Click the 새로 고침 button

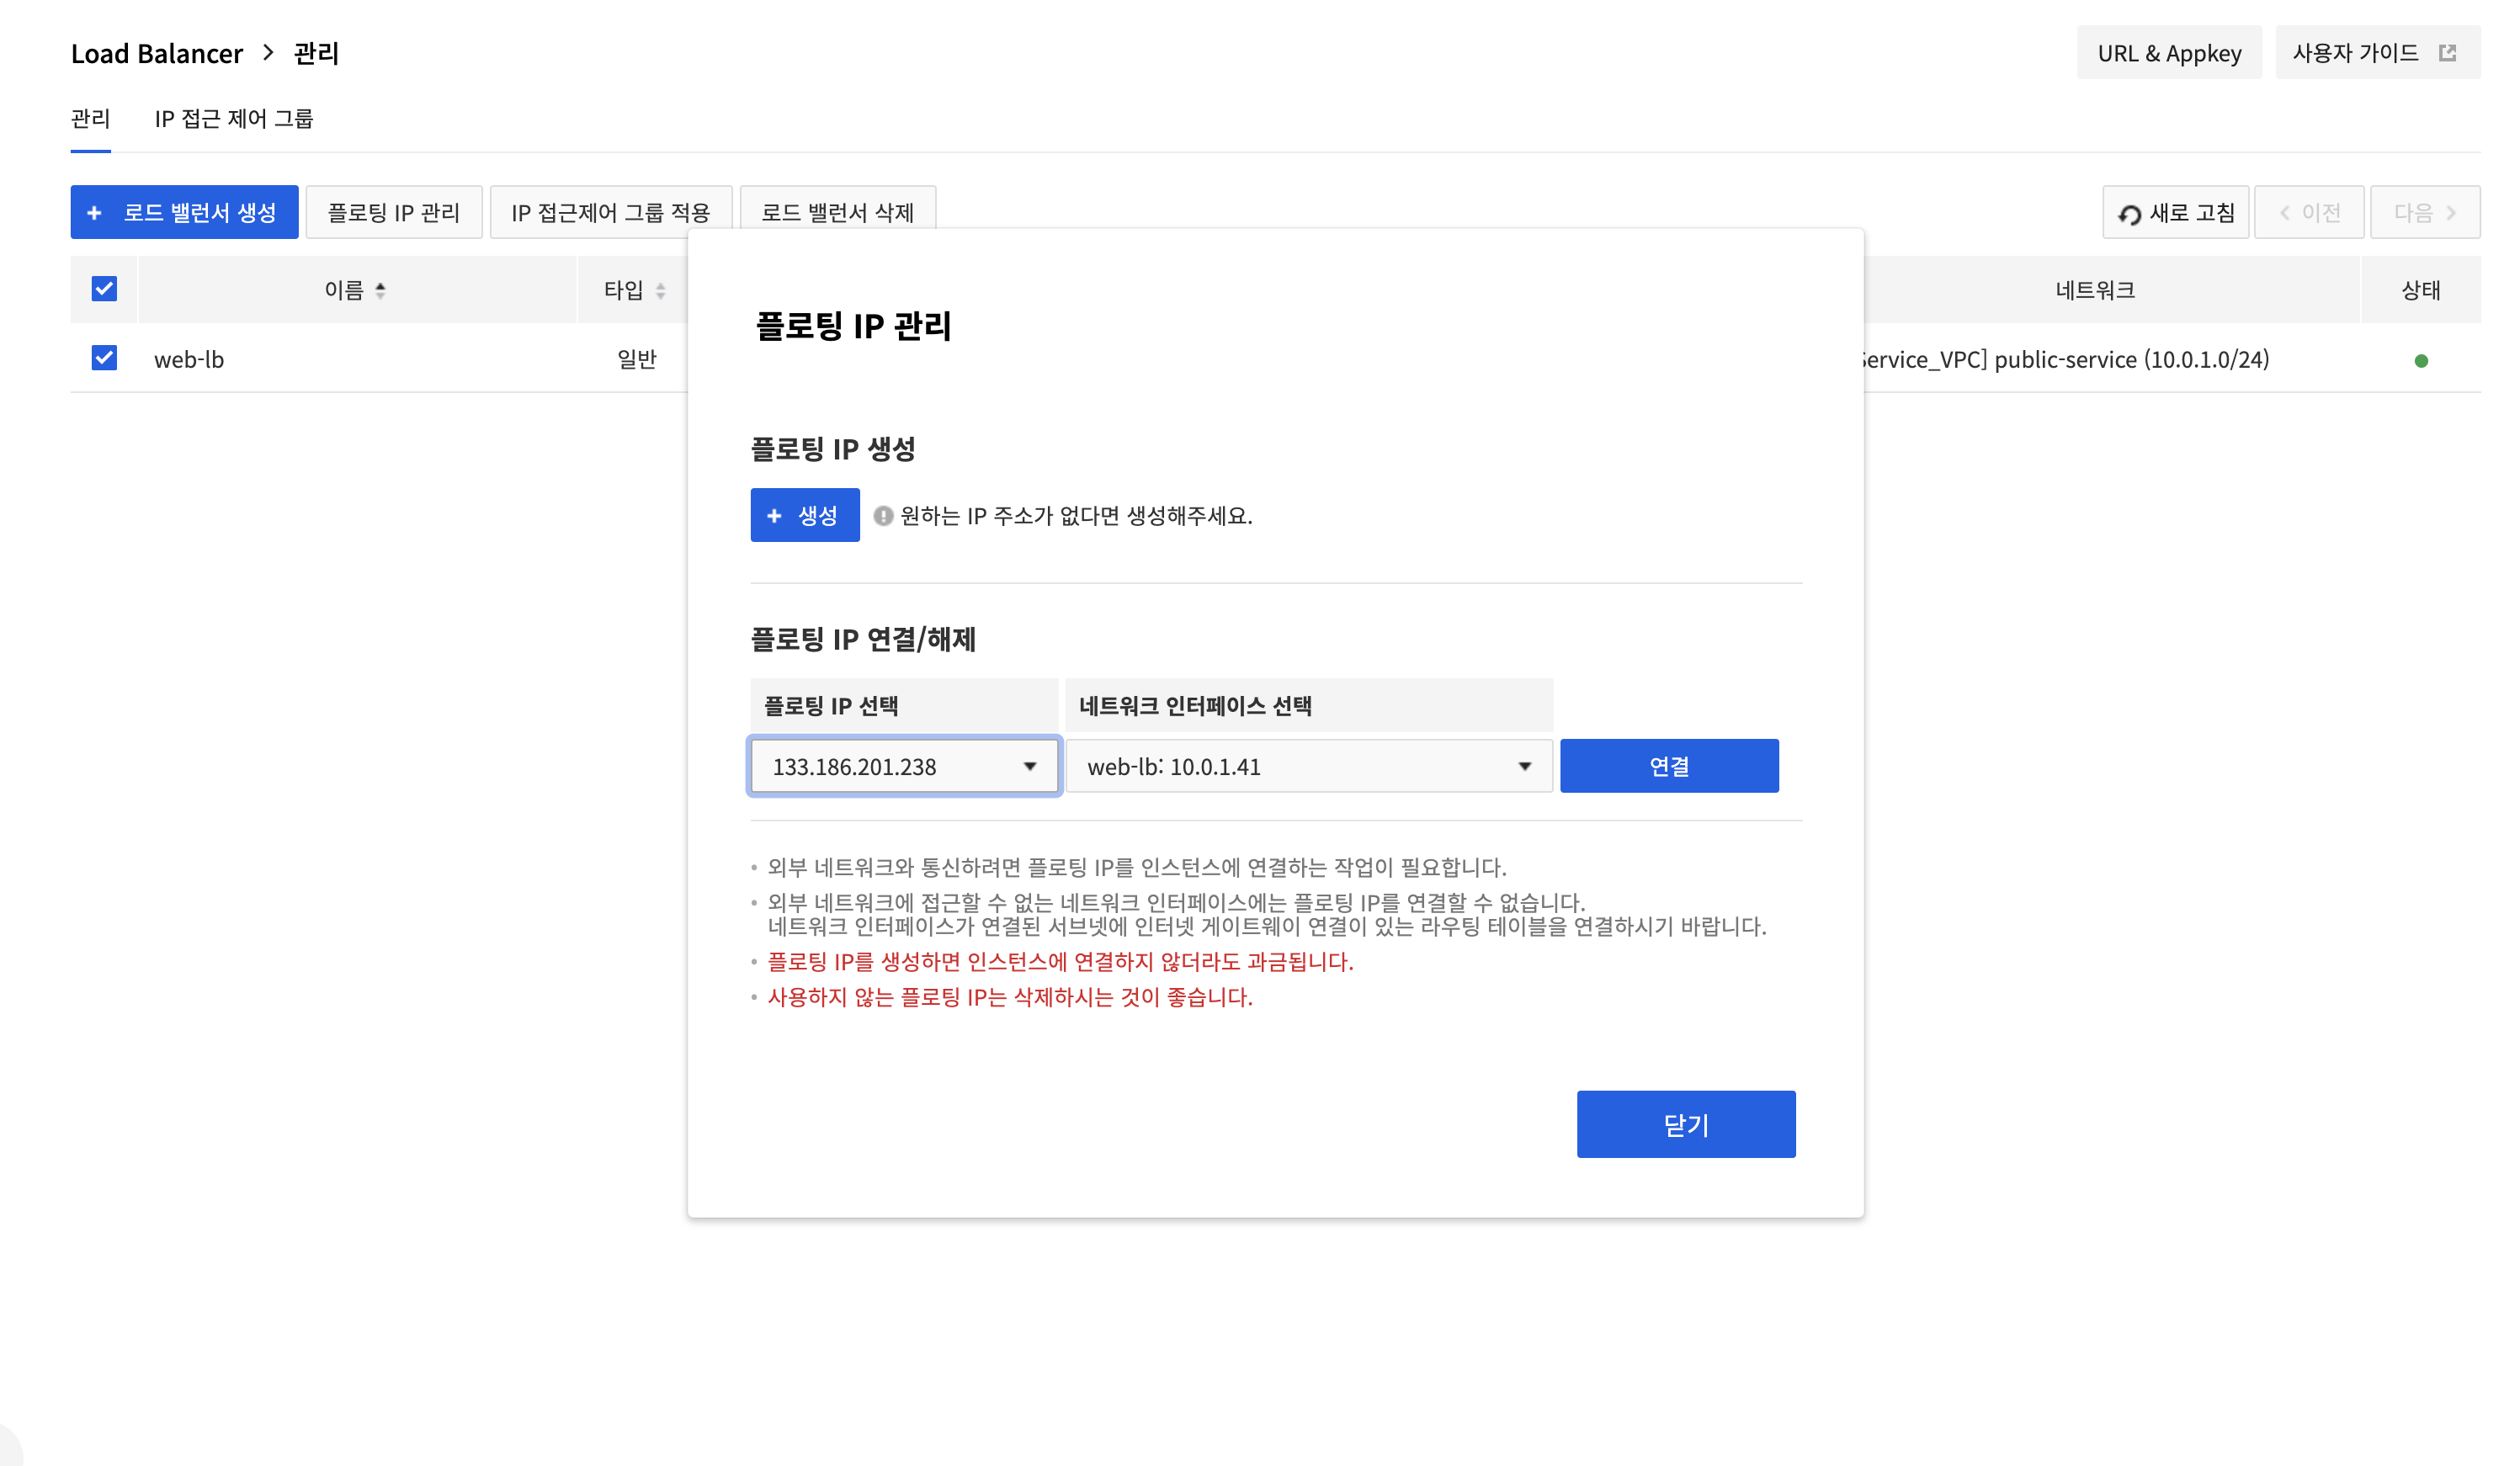tap(2175, 212)
